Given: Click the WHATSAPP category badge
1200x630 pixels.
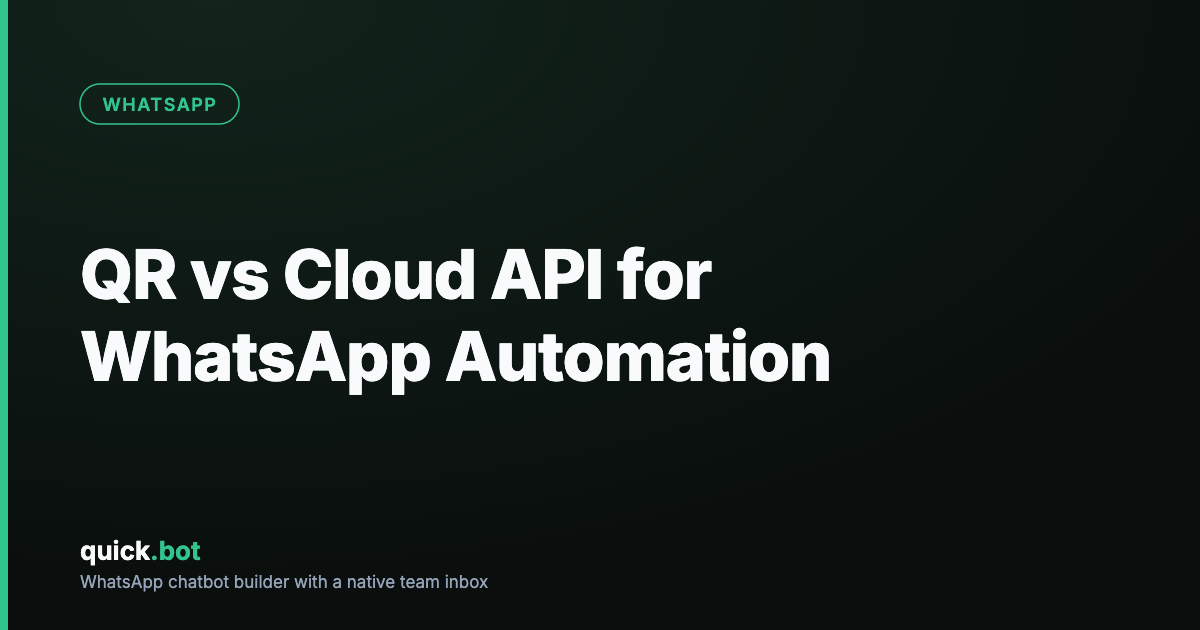Looking at the screenshot, I should click(159, 105).
